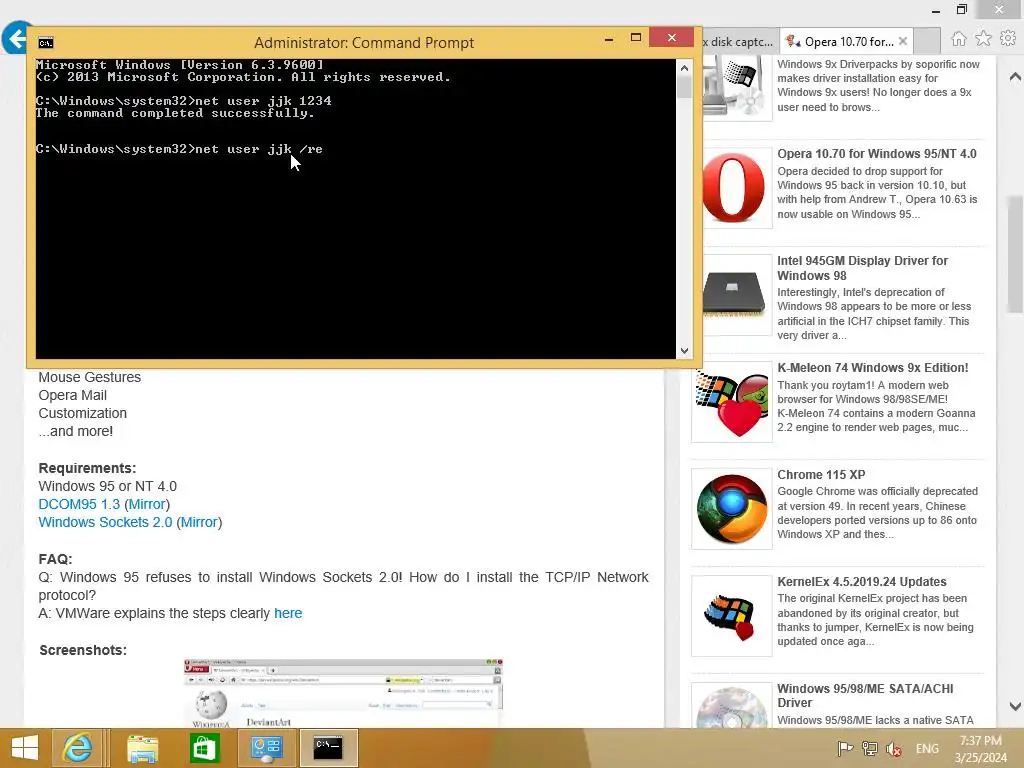Close the Command Prompt with red X
Image resolution: width=1024 pixels, height=768 pixels.
point(671,37)
